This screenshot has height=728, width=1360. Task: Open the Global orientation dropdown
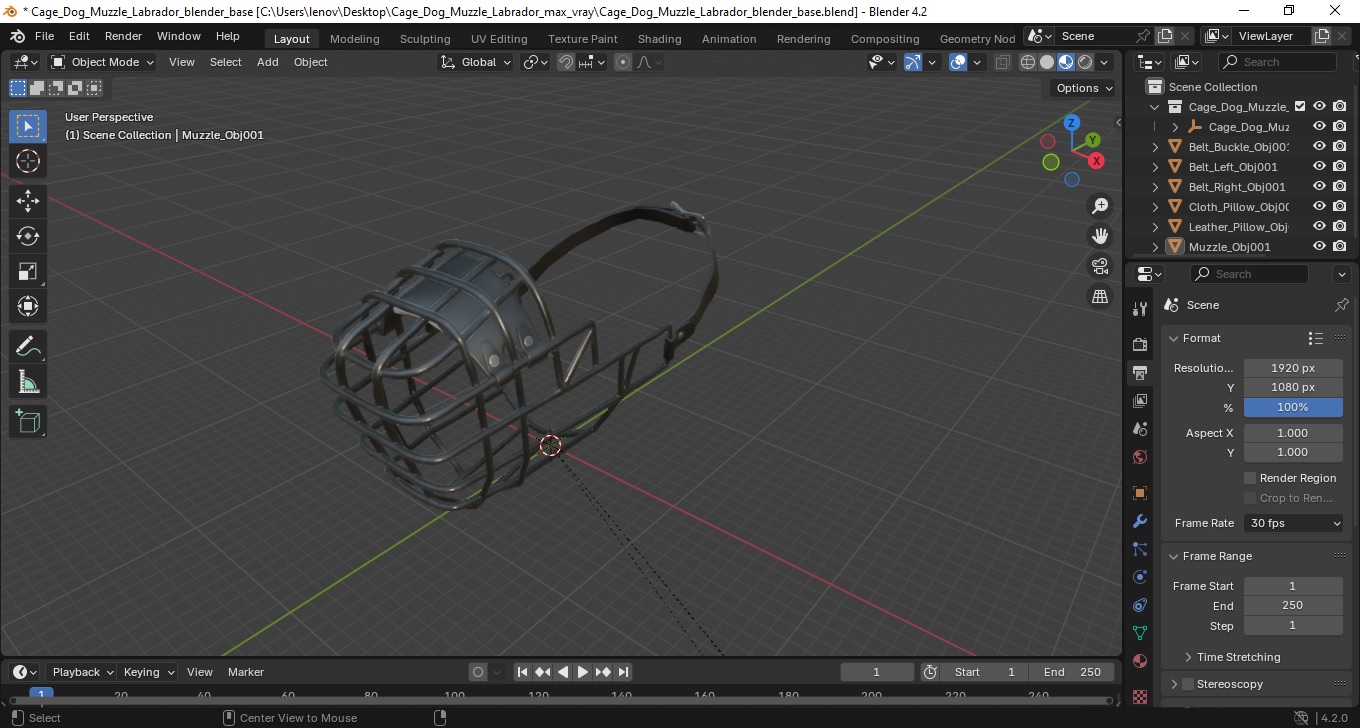click(476, 62)
